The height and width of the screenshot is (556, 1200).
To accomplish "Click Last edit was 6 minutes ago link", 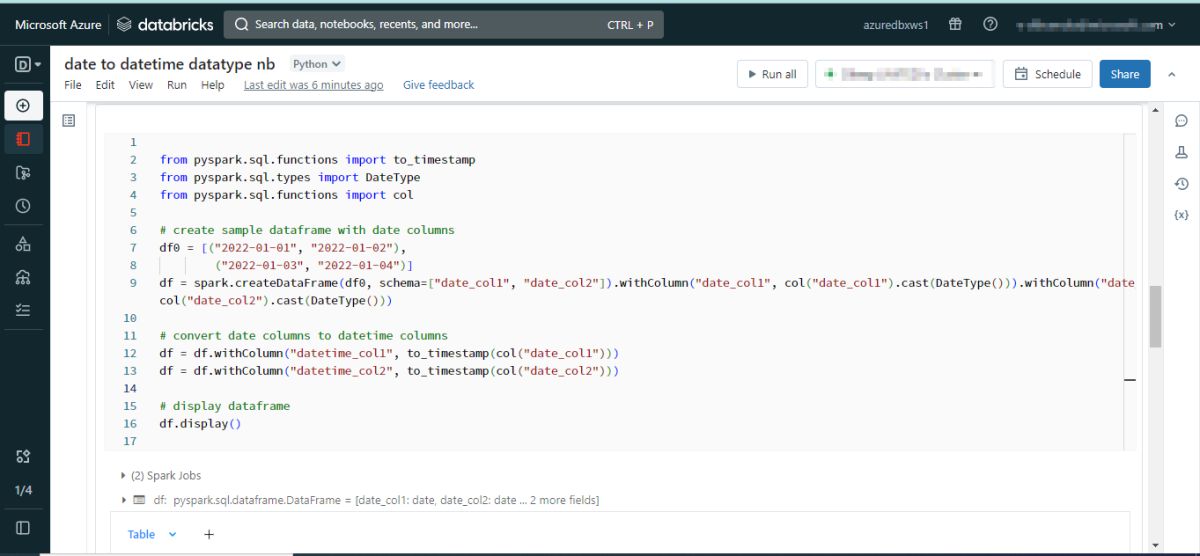I will point(313,85).
